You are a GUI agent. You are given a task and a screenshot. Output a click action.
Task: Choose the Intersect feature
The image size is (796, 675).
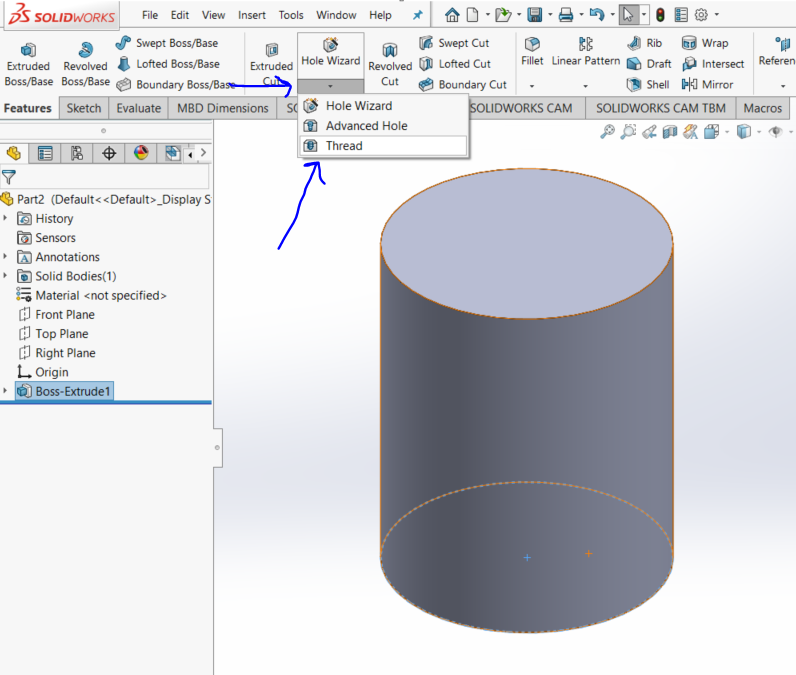tap(713, 64)
